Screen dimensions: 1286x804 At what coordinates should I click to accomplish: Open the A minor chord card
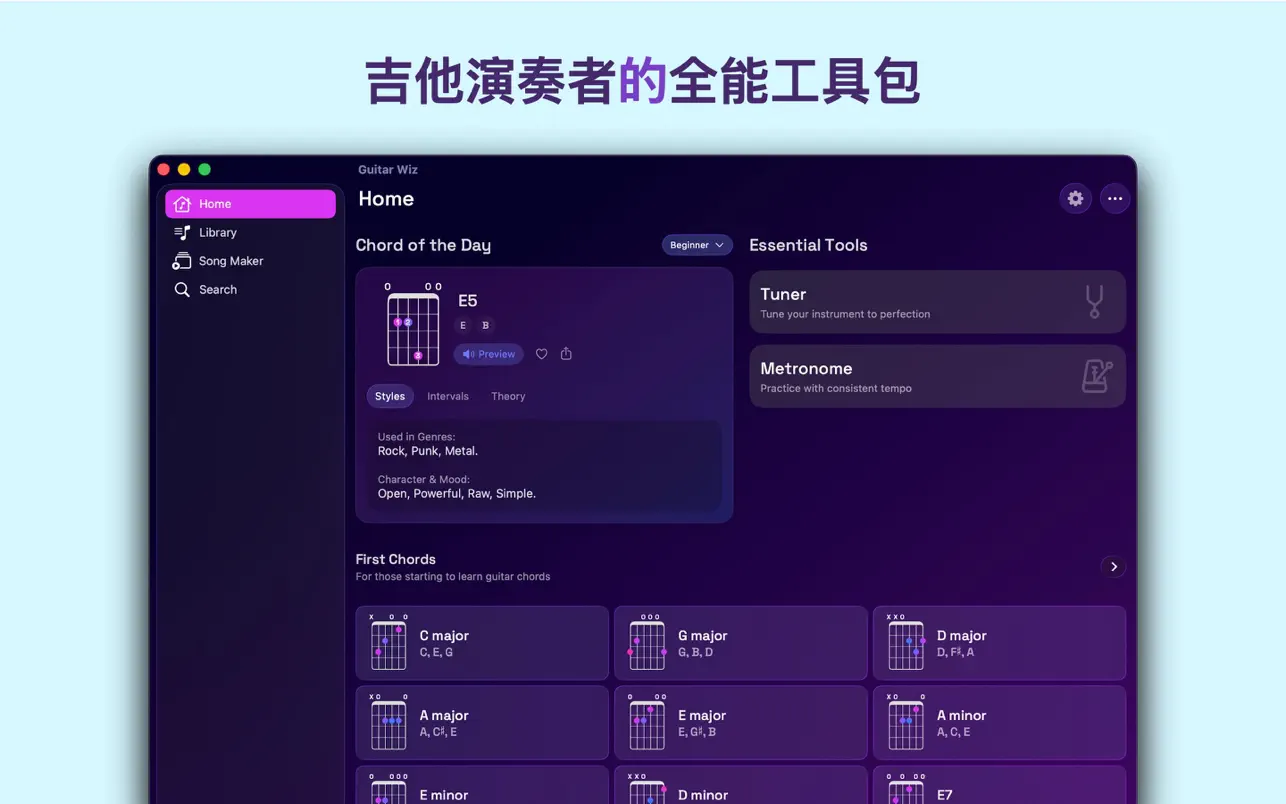[x=999, y=723]
